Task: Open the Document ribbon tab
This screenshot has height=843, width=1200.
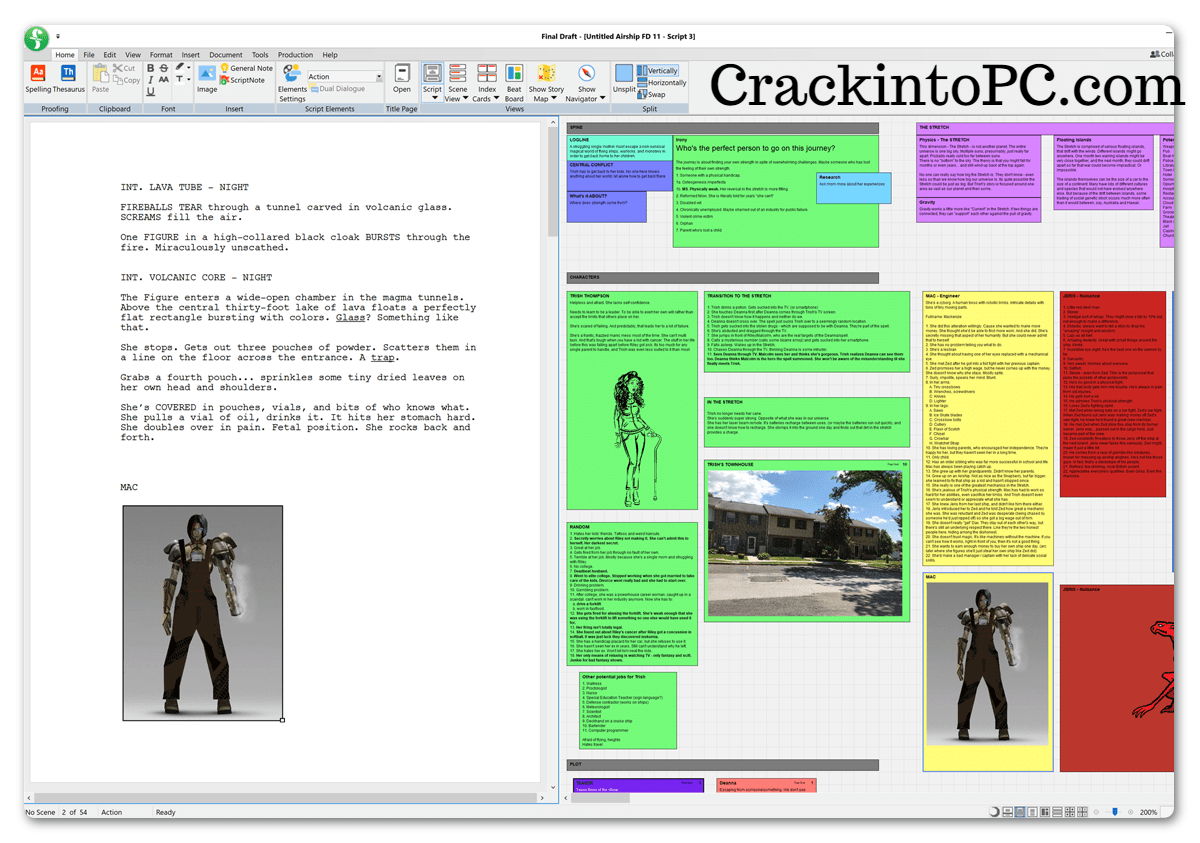Action: (x=226, y=55)
